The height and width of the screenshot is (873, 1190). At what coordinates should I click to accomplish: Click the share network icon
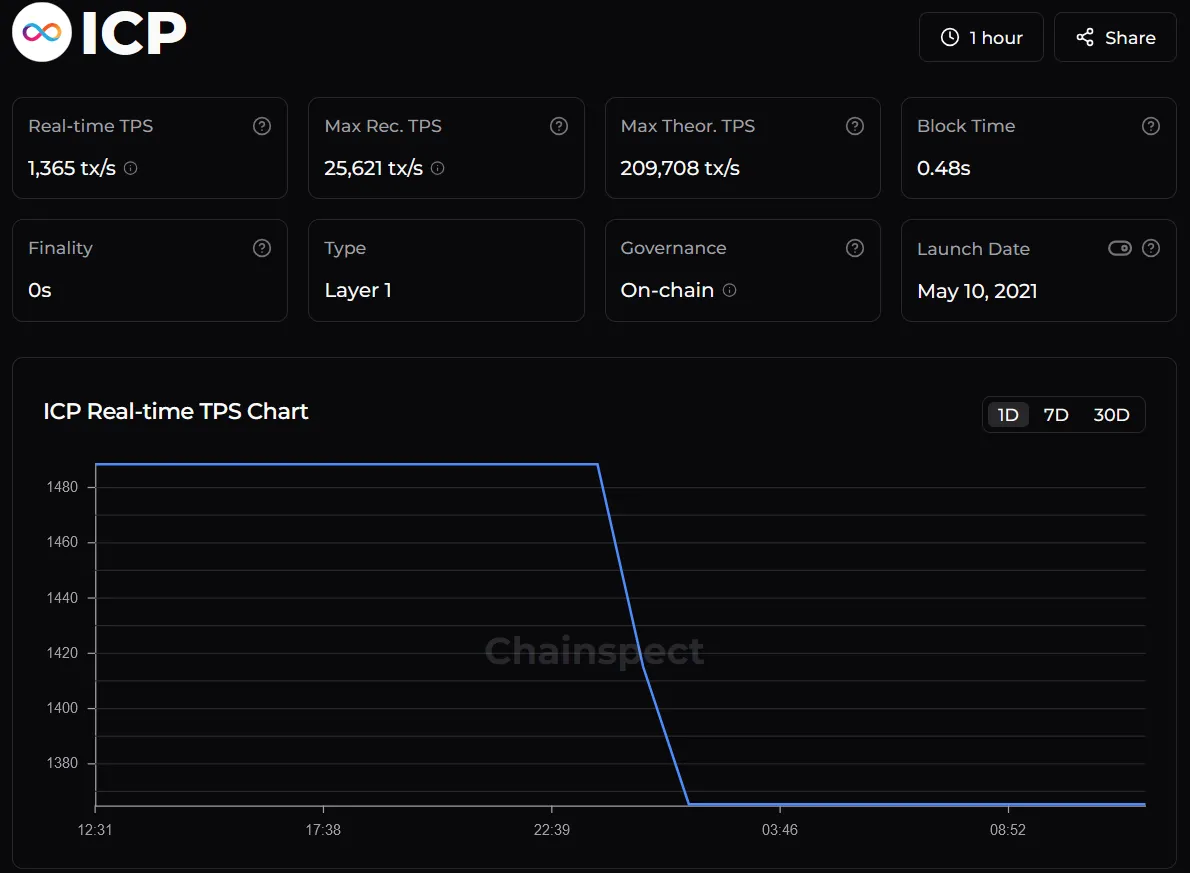click(1085, 37)
